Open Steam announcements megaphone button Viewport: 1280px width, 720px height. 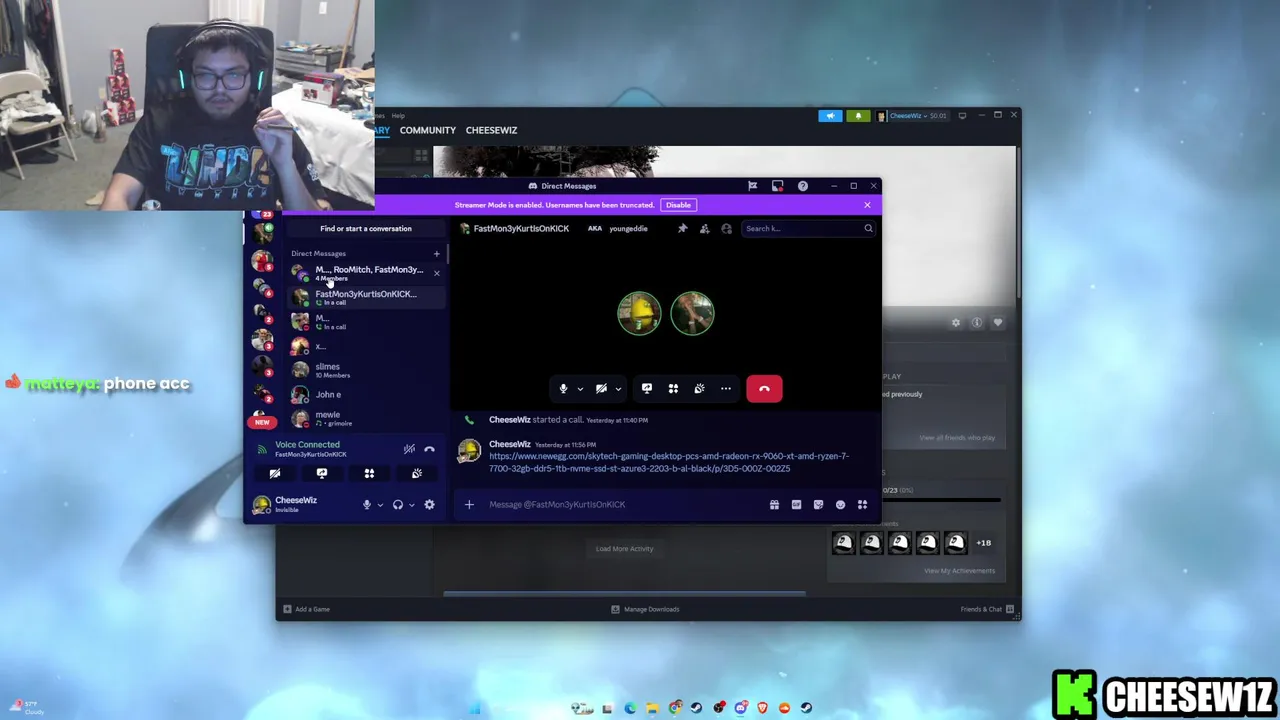click(x=830, y=116)
